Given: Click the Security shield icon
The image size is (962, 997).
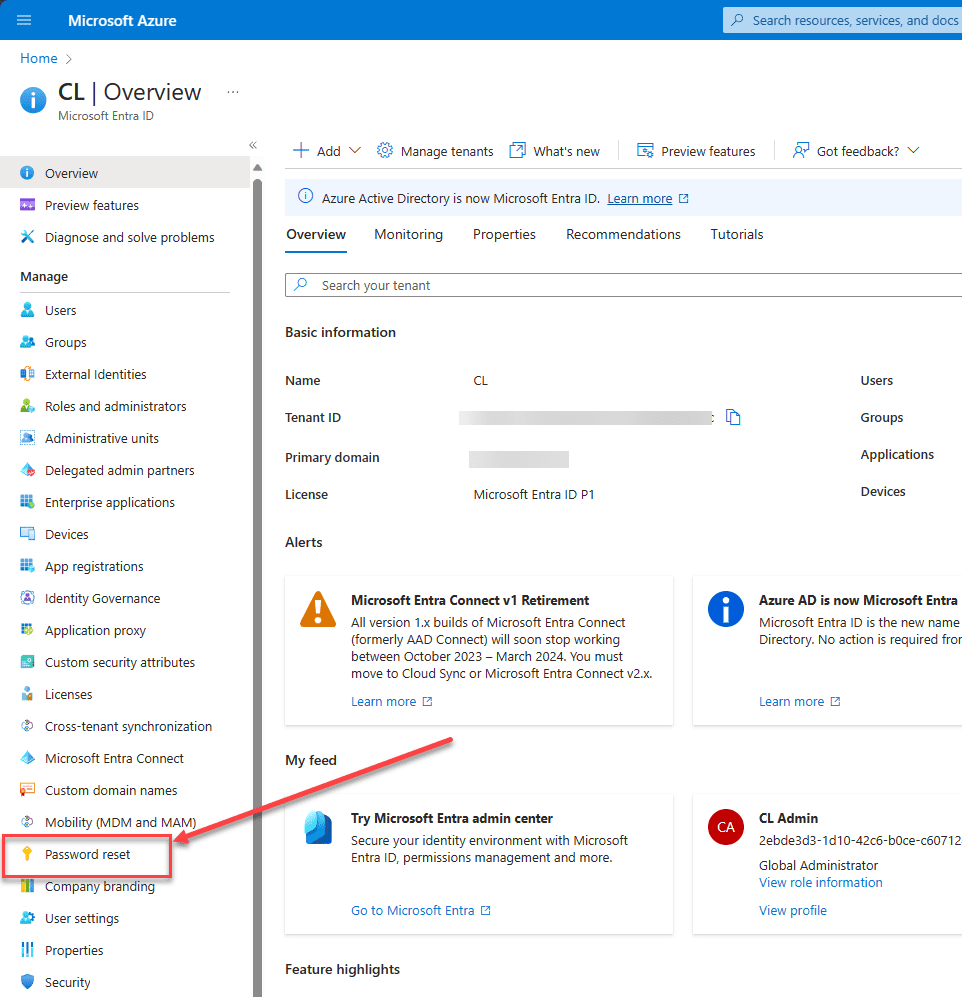Looking at the screenshot, I should point(27,982).
